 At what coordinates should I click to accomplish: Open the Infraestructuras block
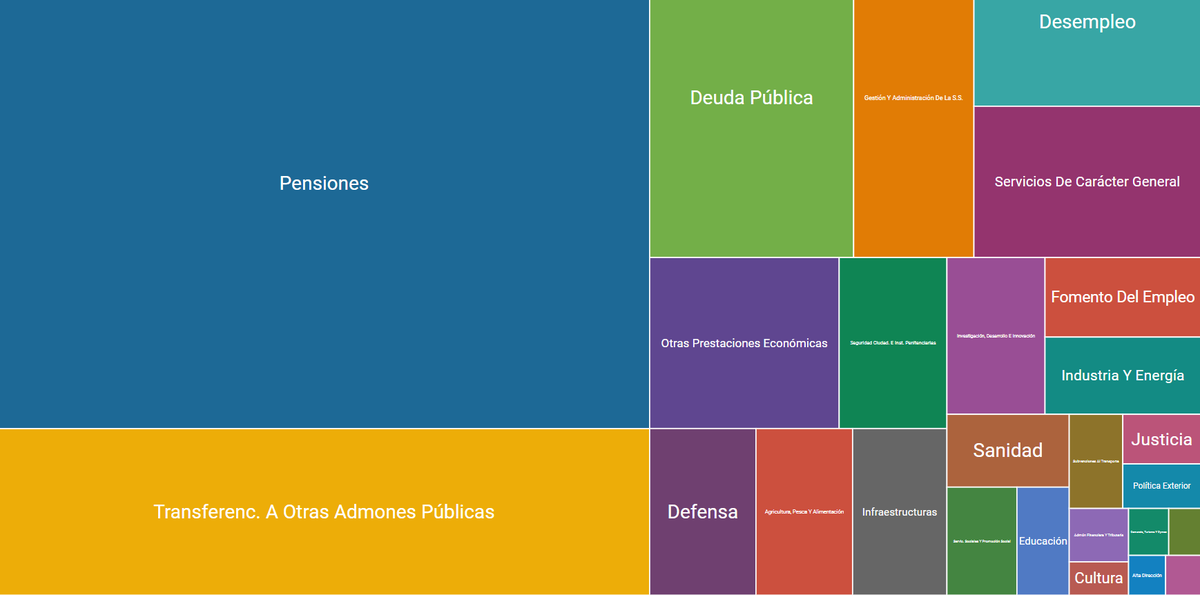899,512
